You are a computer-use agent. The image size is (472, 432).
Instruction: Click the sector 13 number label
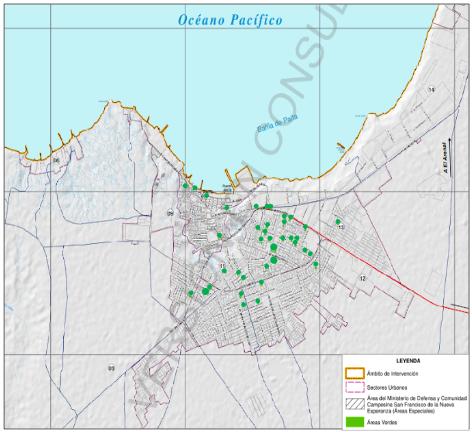(341, 227)
